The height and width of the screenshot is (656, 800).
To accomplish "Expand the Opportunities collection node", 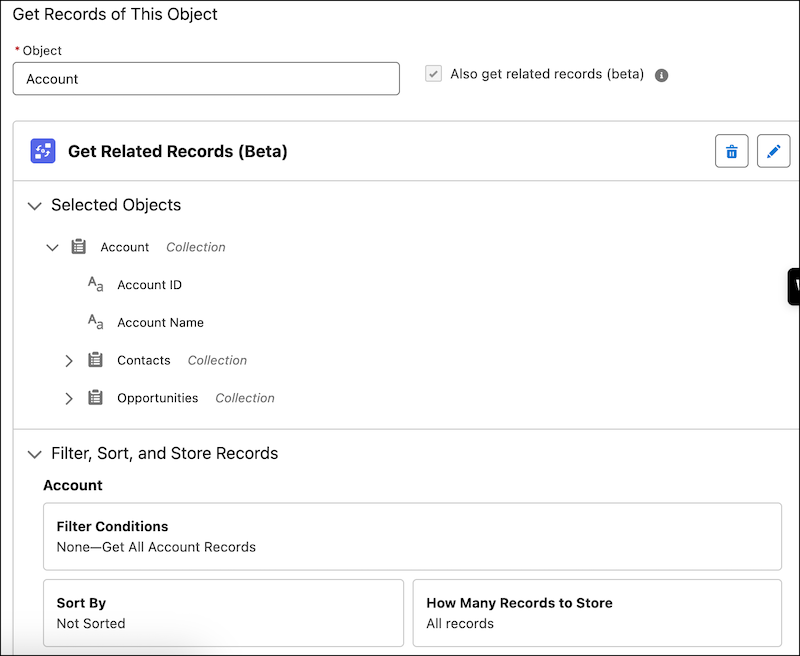I will (69, 398).
